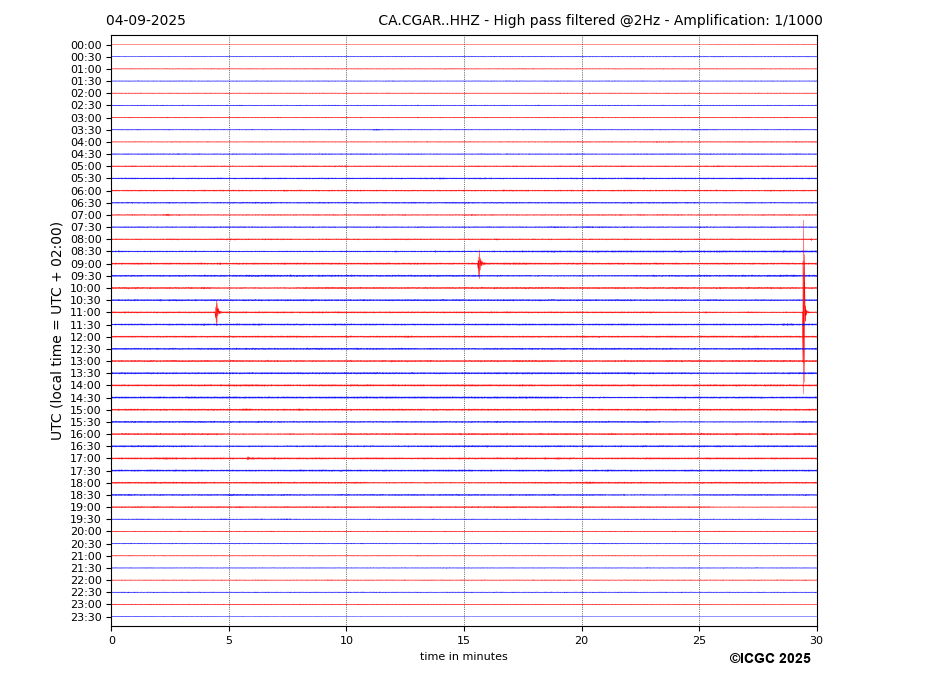Viewport: 927px width, 696px height.
Task: Click the seismic spike on the 11:00 trace
Action: tap(217, 313)
